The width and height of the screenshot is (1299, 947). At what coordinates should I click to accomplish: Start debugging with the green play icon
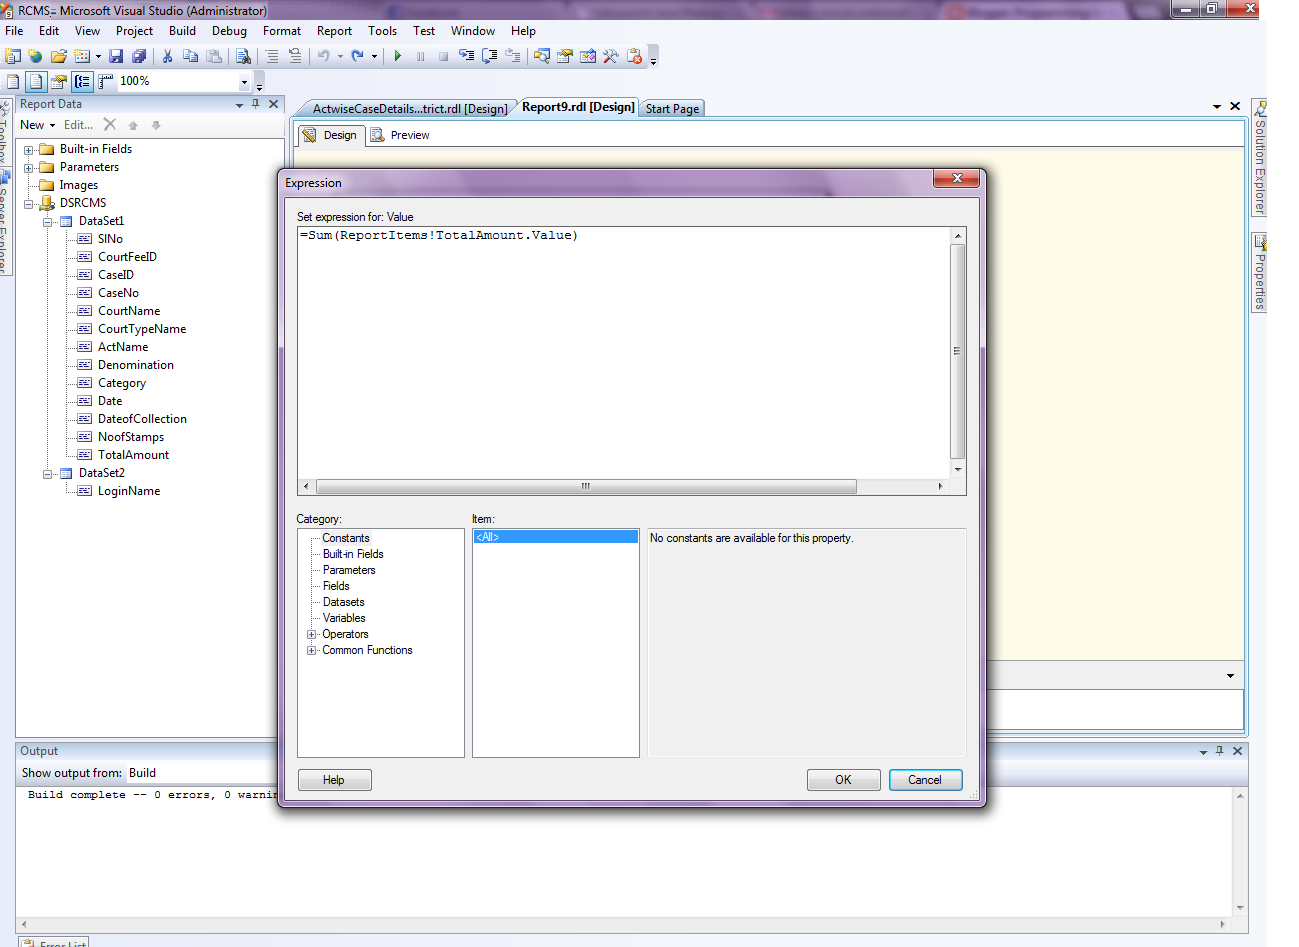point(398,56)
